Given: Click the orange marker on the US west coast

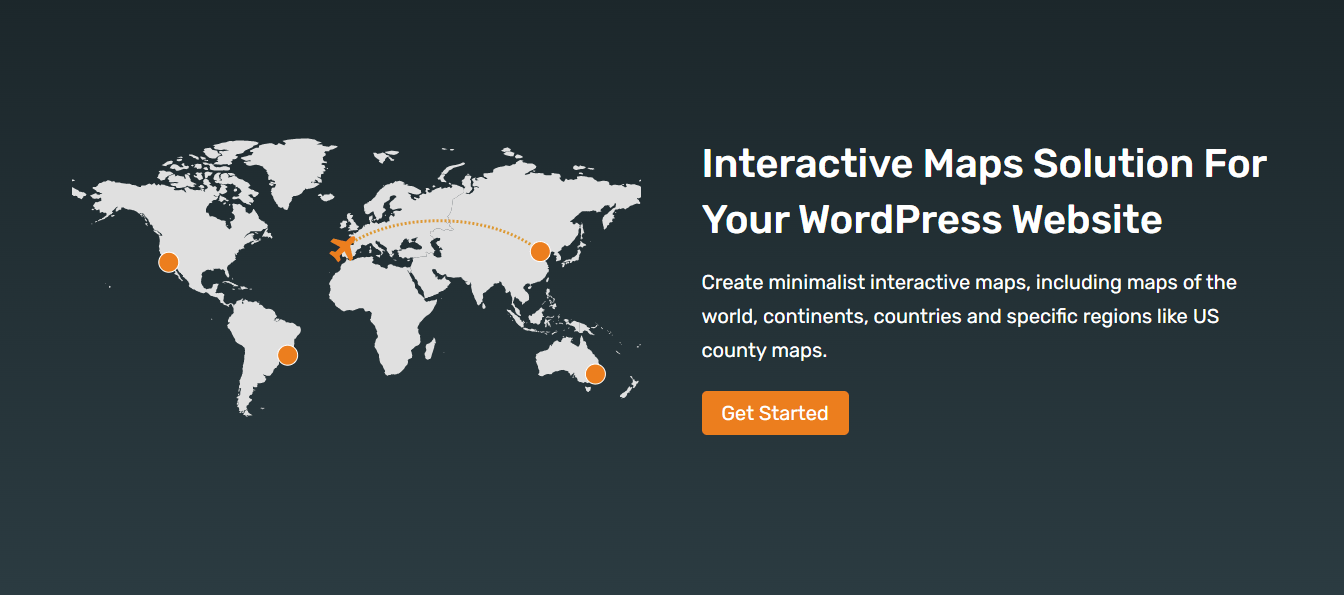Looking at the screenshot, I should pos(168,262).
